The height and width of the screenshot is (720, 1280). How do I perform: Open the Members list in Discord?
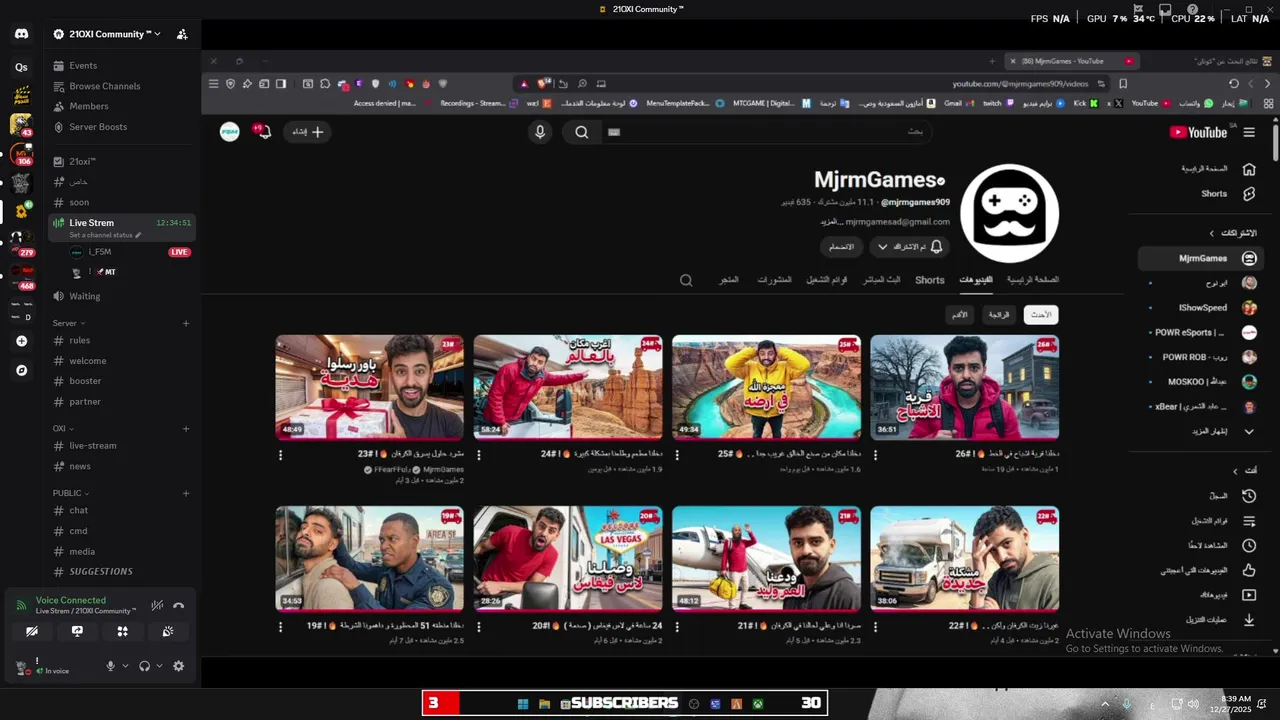122,106
